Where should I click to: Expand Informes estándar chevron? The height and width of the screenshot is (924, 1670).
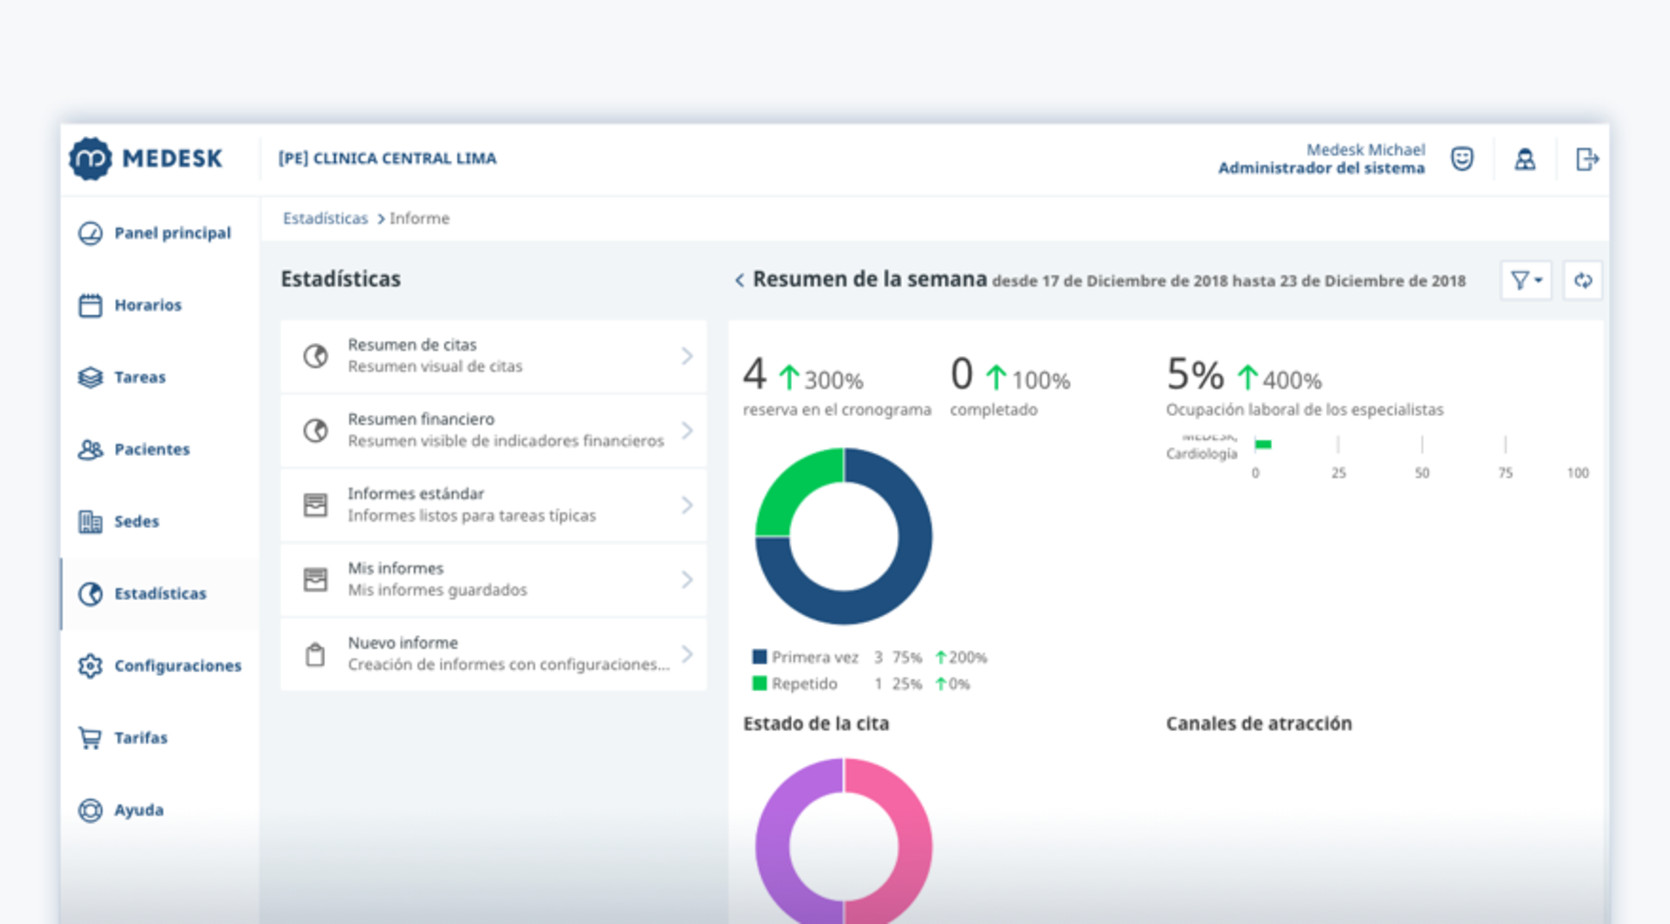(x=687, y=505)
